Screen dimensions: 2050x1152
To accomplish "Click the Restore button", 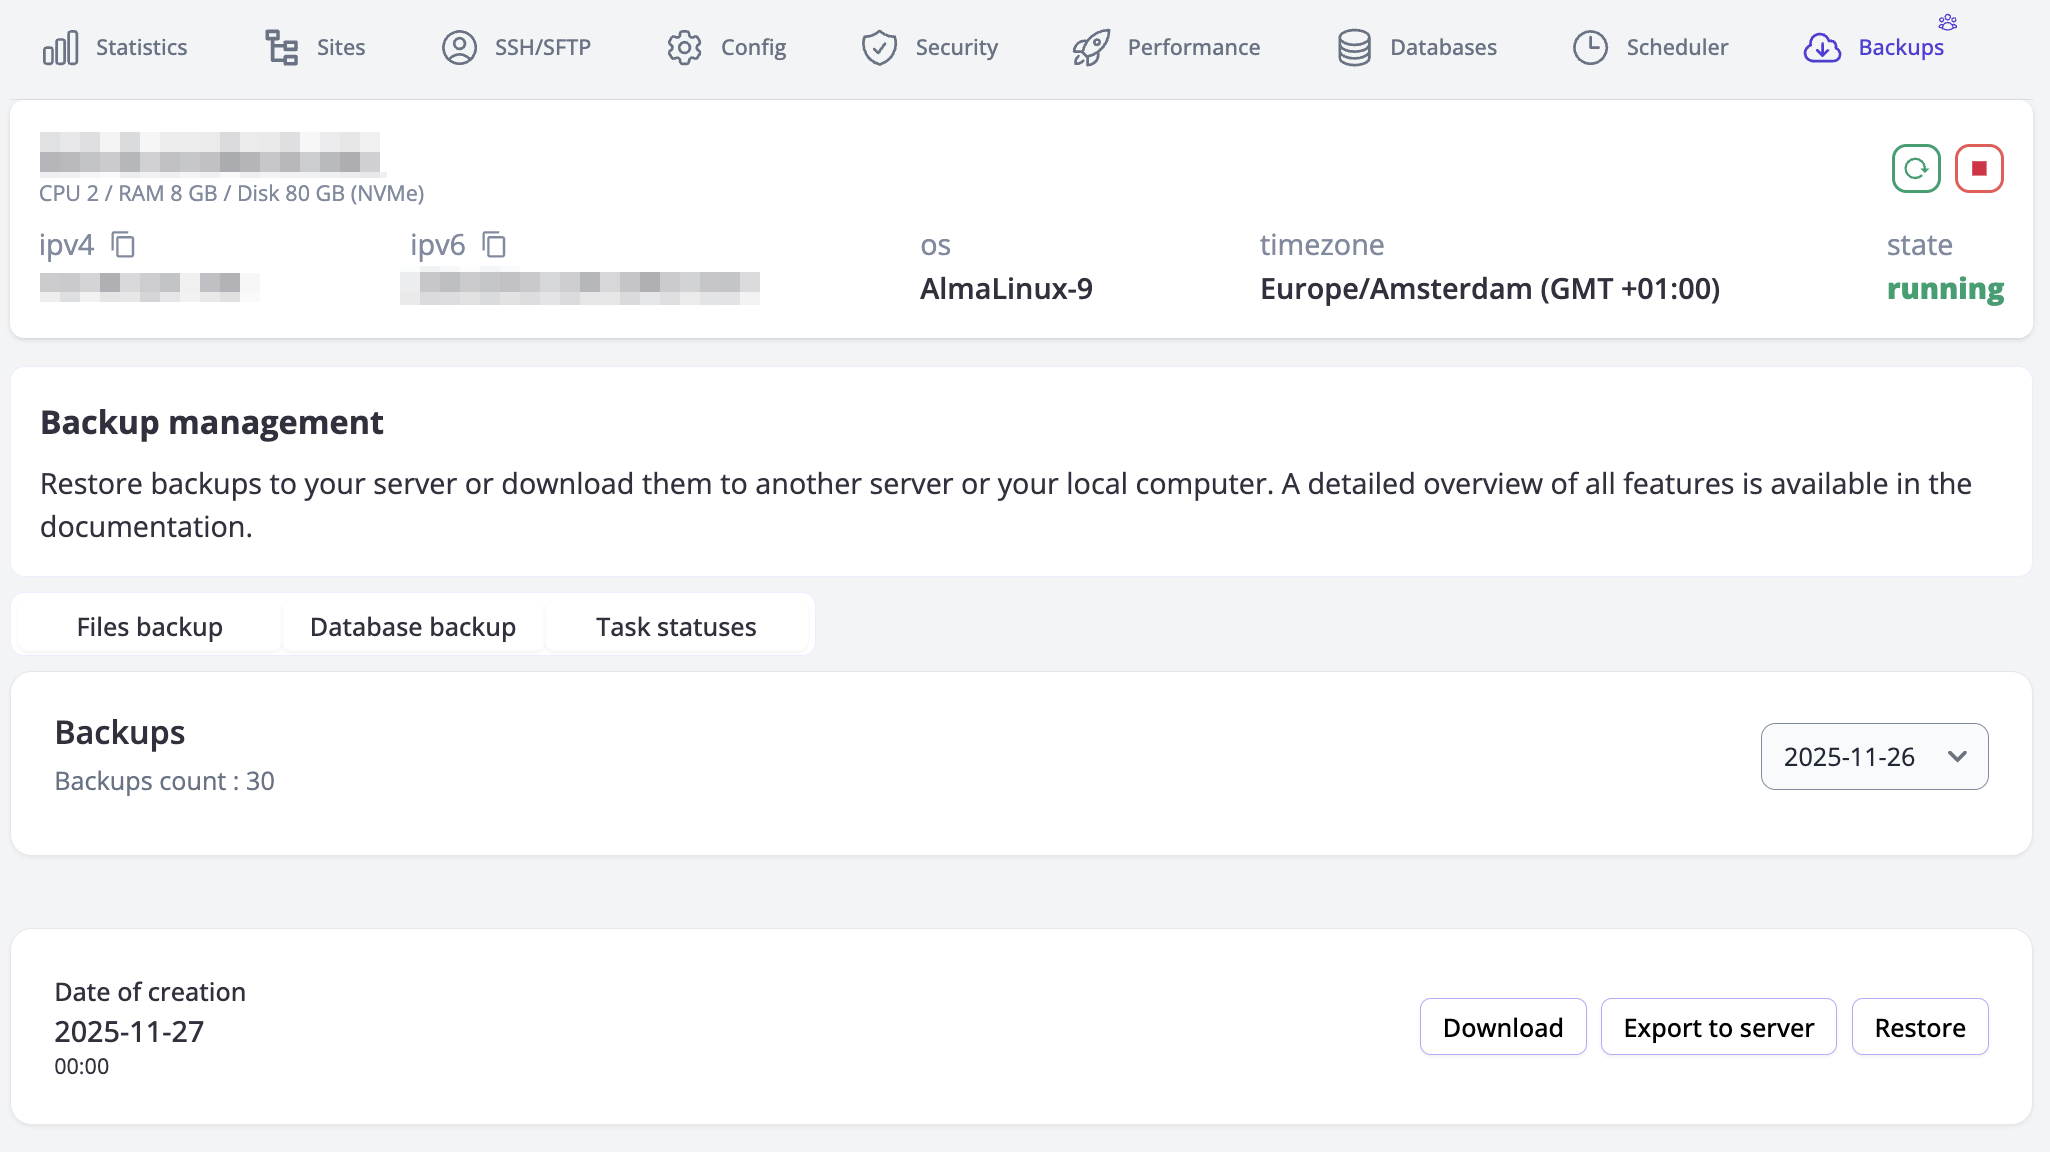I will coord(1919,1027).
